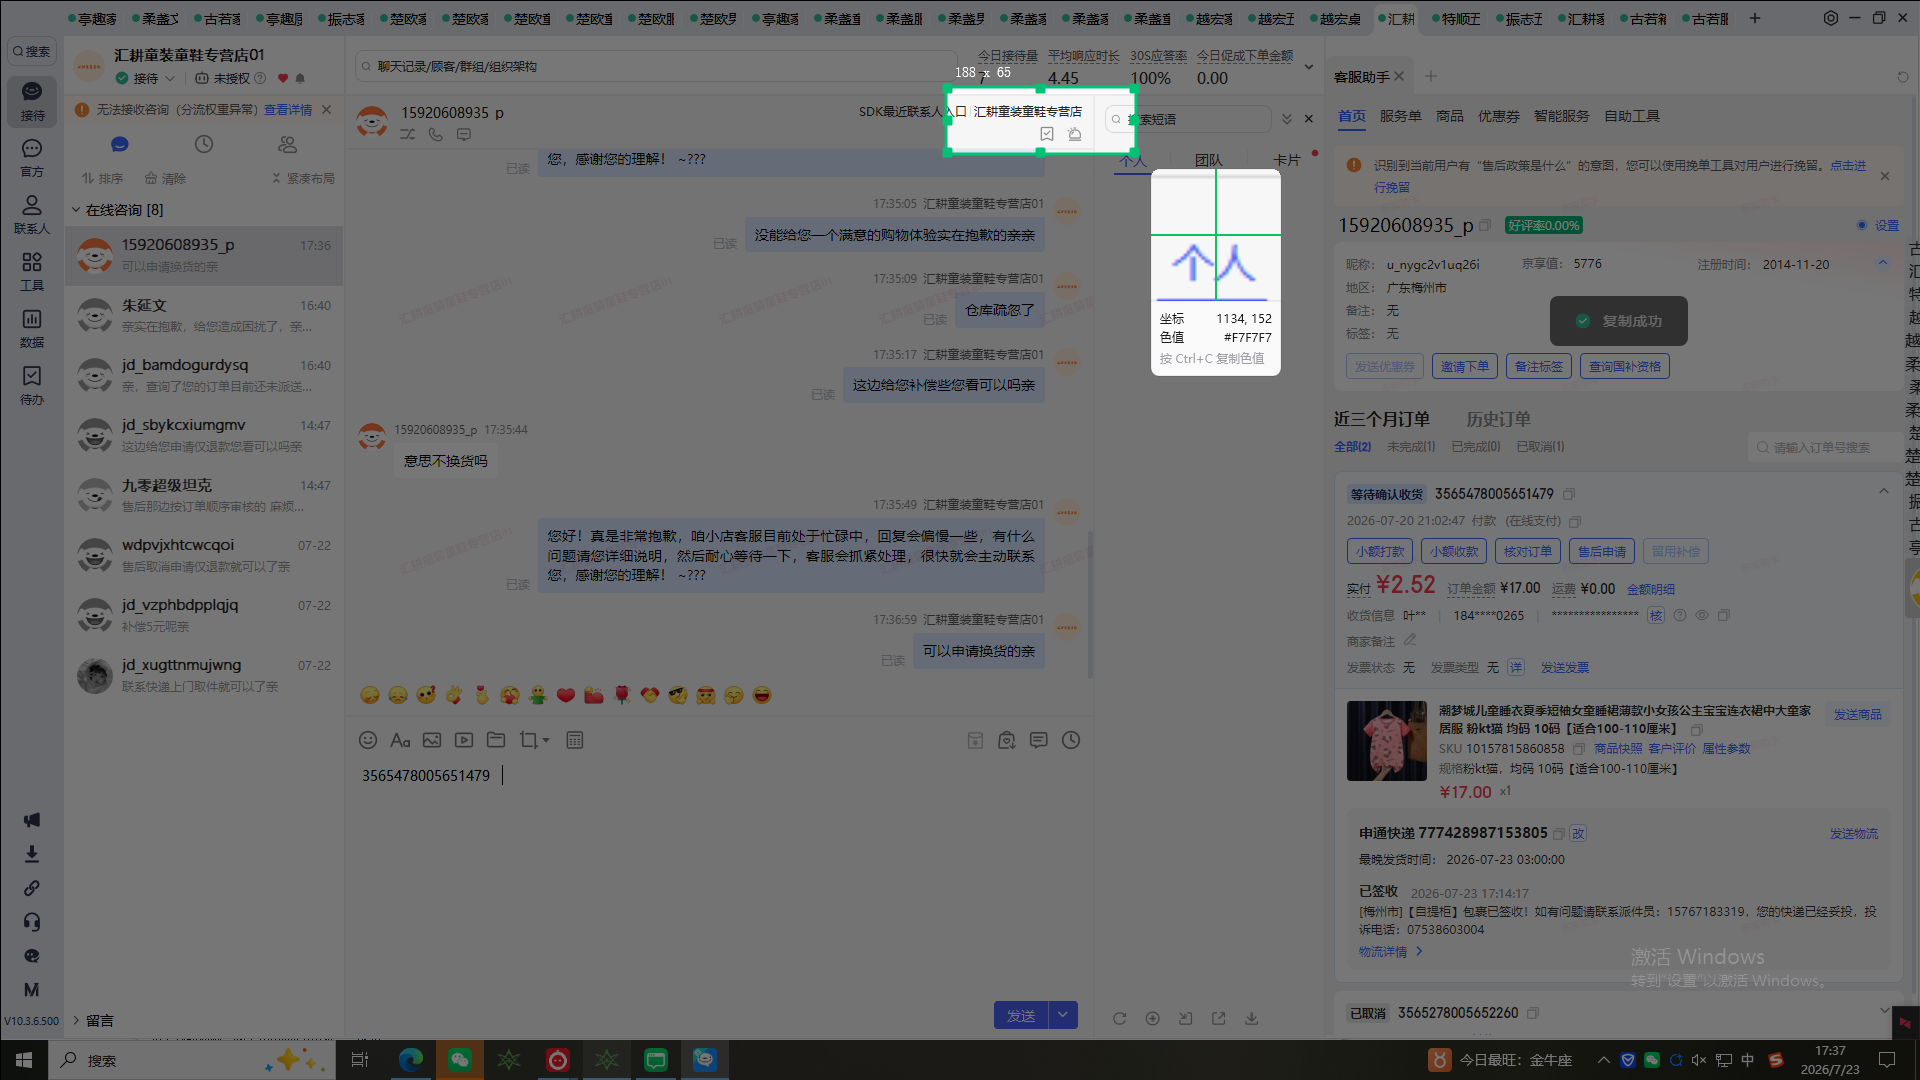1920x1080 pixels.
Task: Toggle the 紧凑布局 compact layout option
Action: tap(303, 178)
